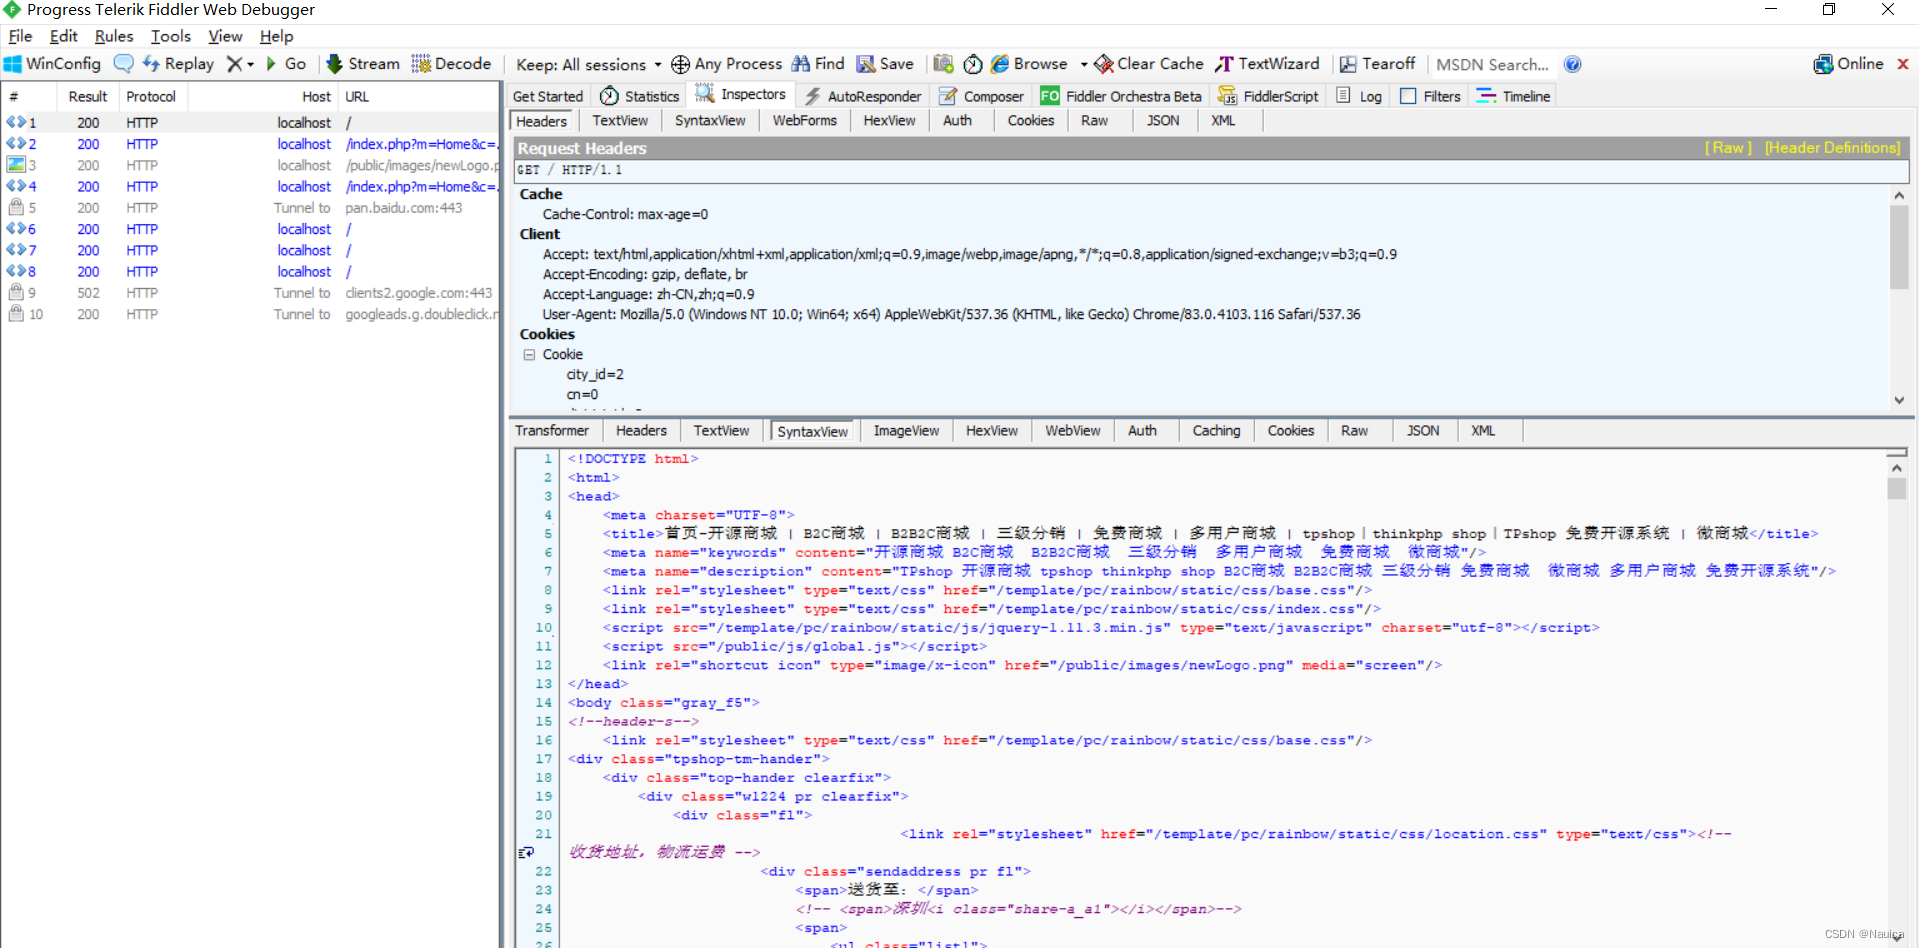
Task: Click the Clear Cache button
Action: click(1149, 64)
